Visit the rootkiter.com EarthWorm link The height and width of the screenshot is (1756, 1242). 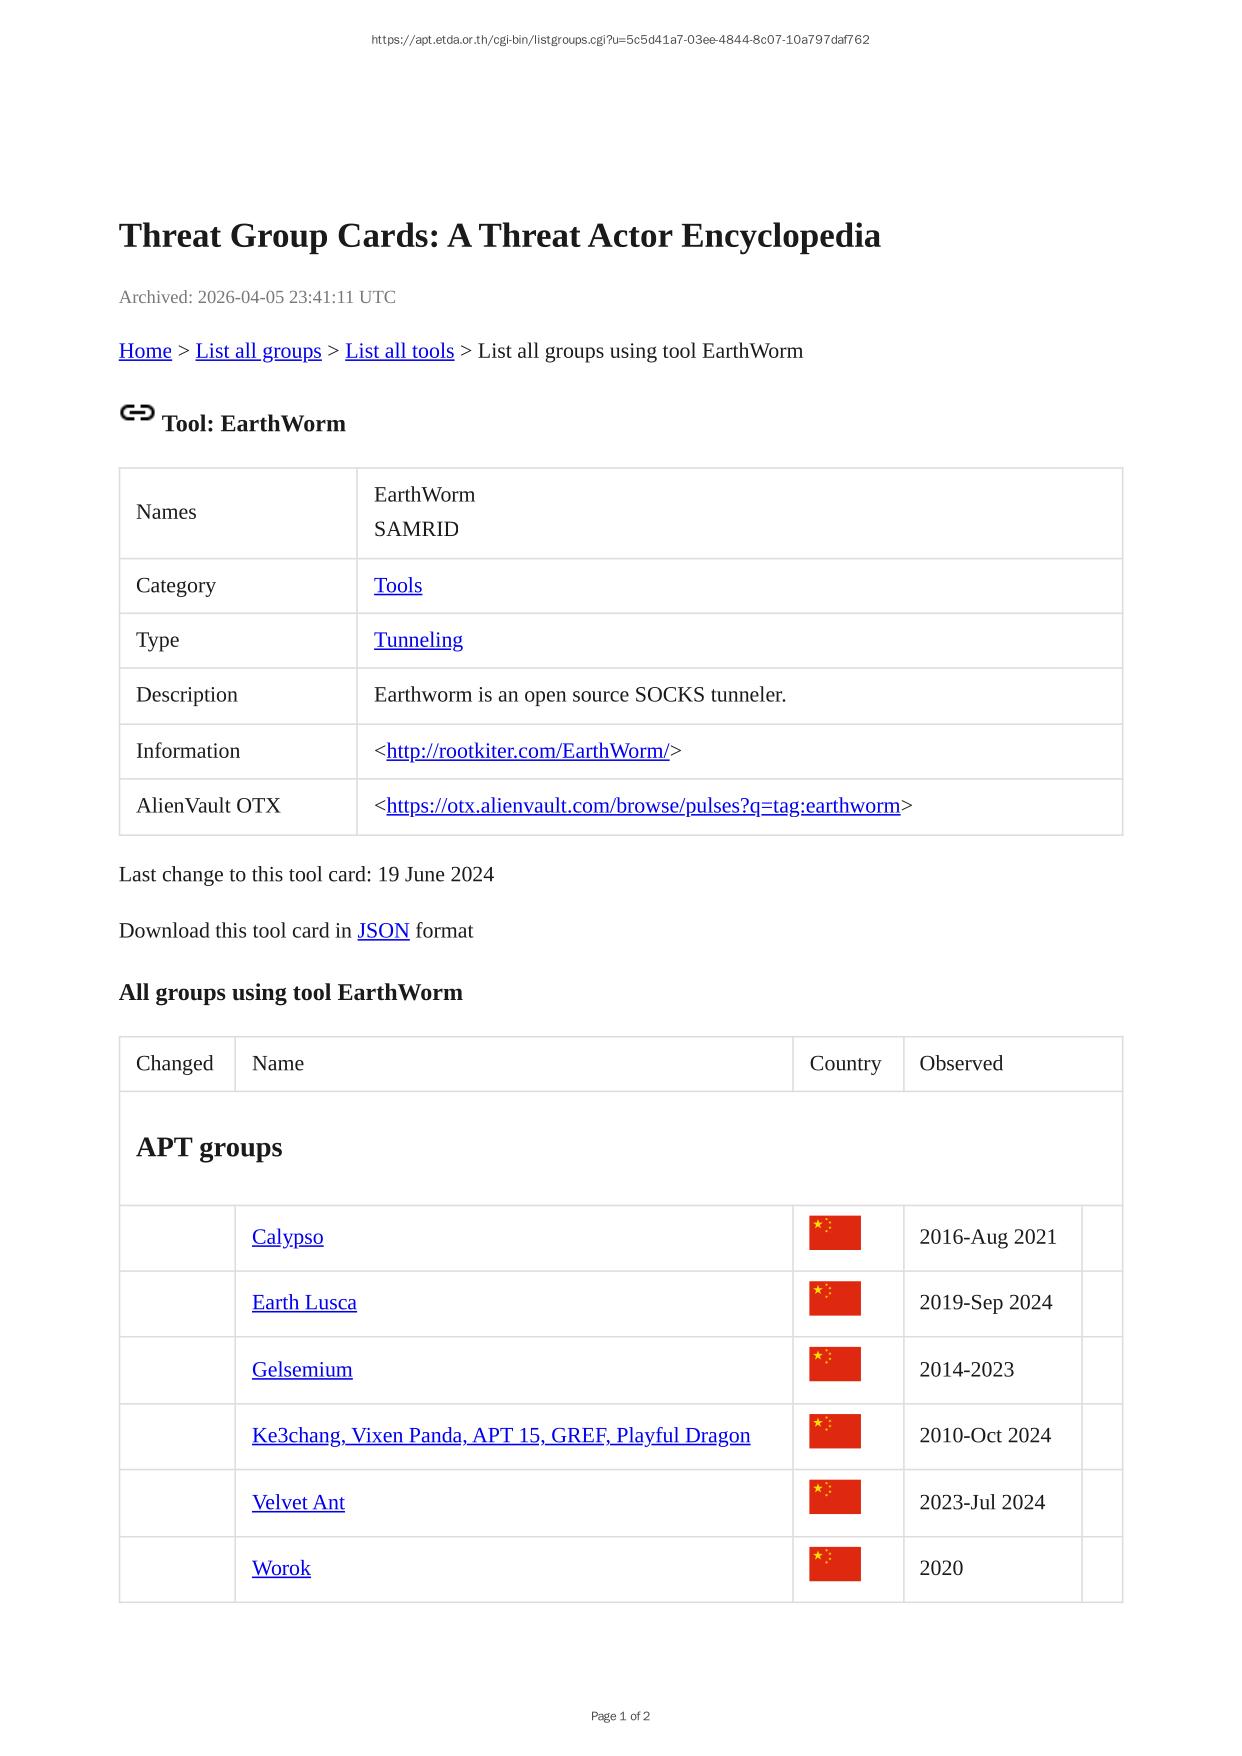pyautogui.click(x=527, y=751)
